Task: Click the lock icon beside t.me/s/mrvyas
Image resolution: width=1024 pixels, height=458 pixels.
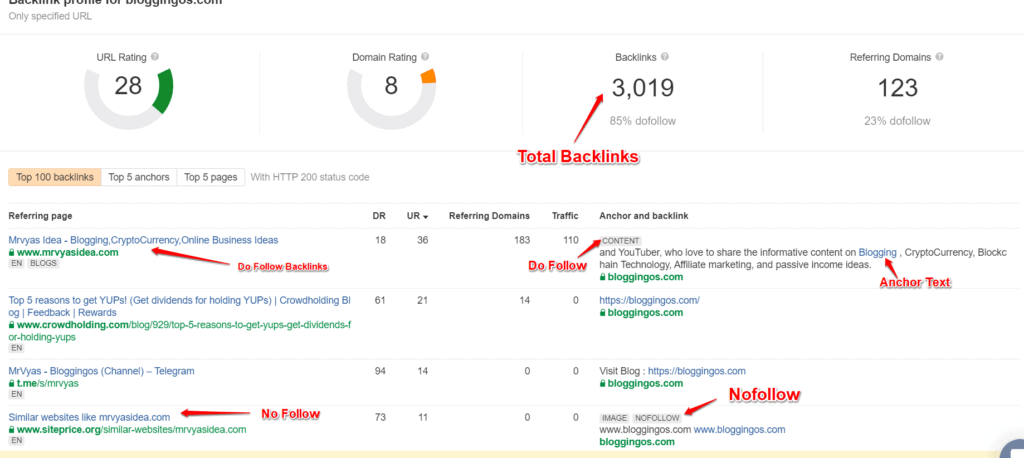Action: point(12,384)
